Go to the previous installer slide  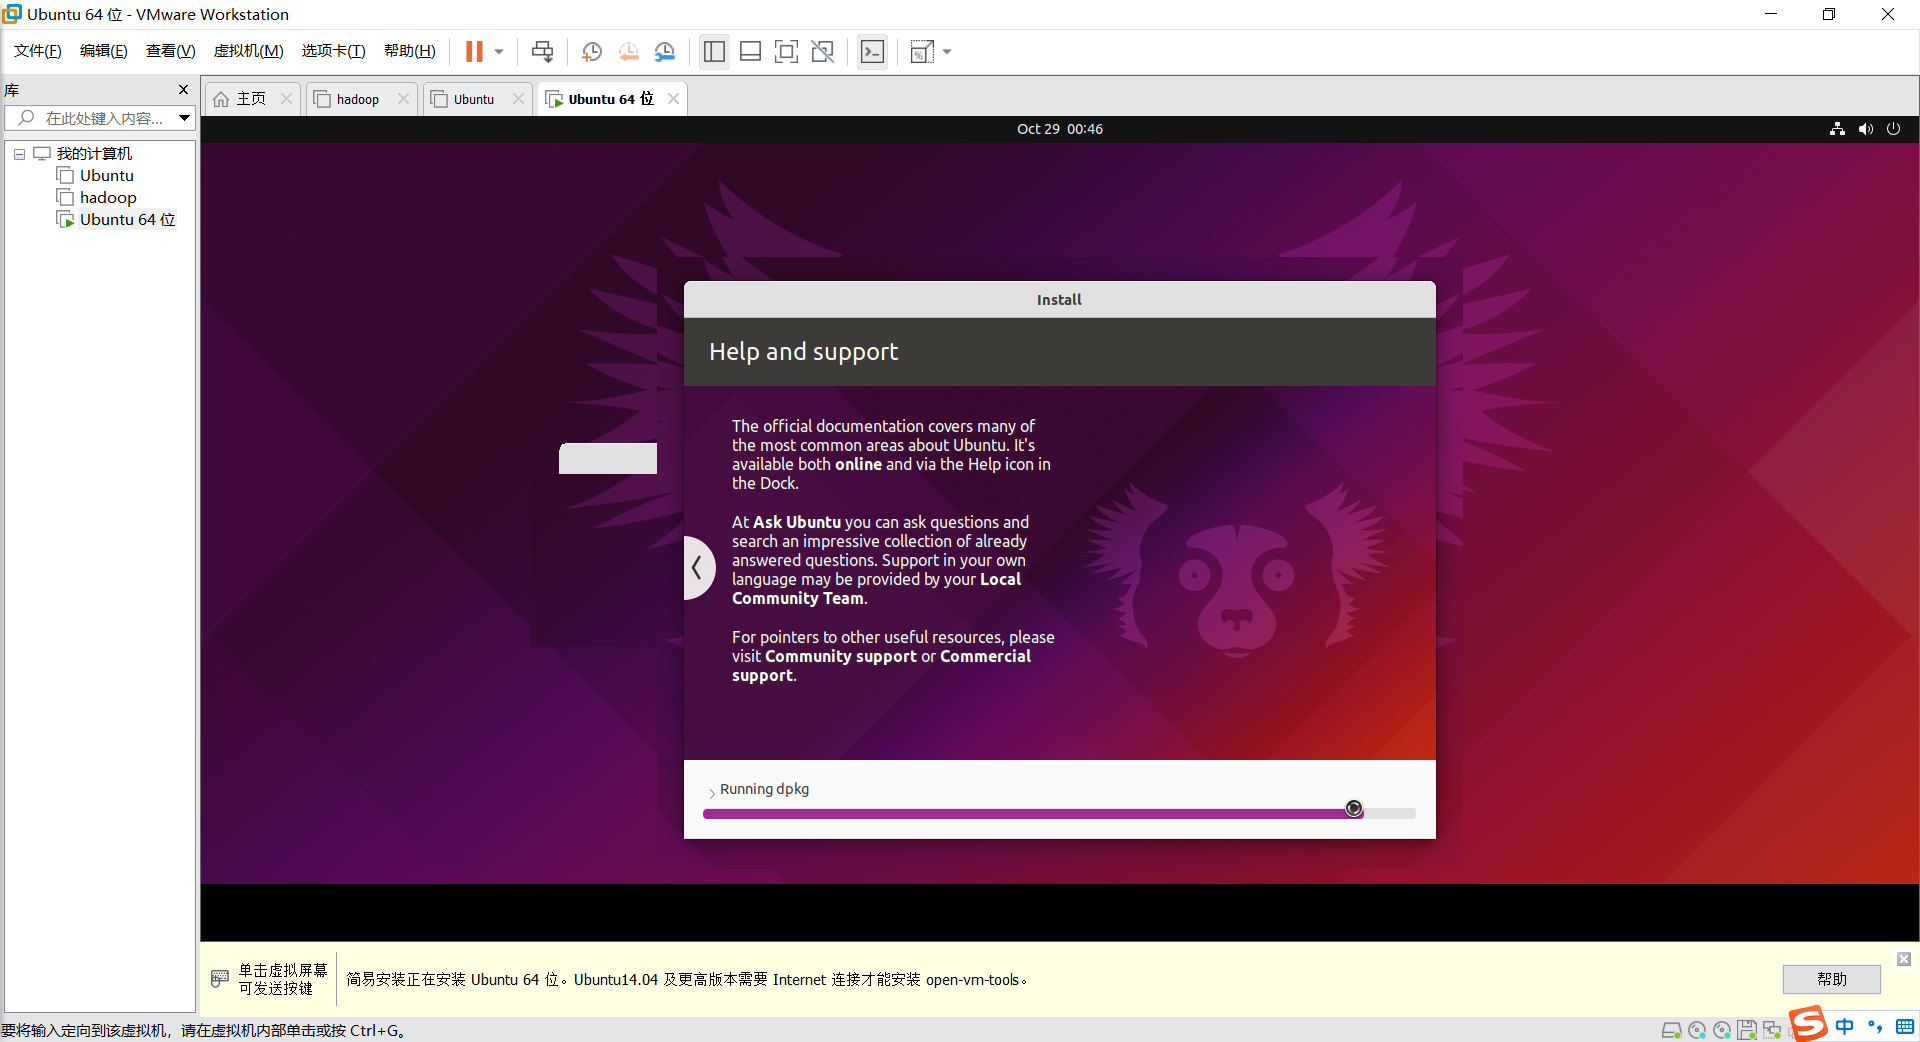point(698,568)
